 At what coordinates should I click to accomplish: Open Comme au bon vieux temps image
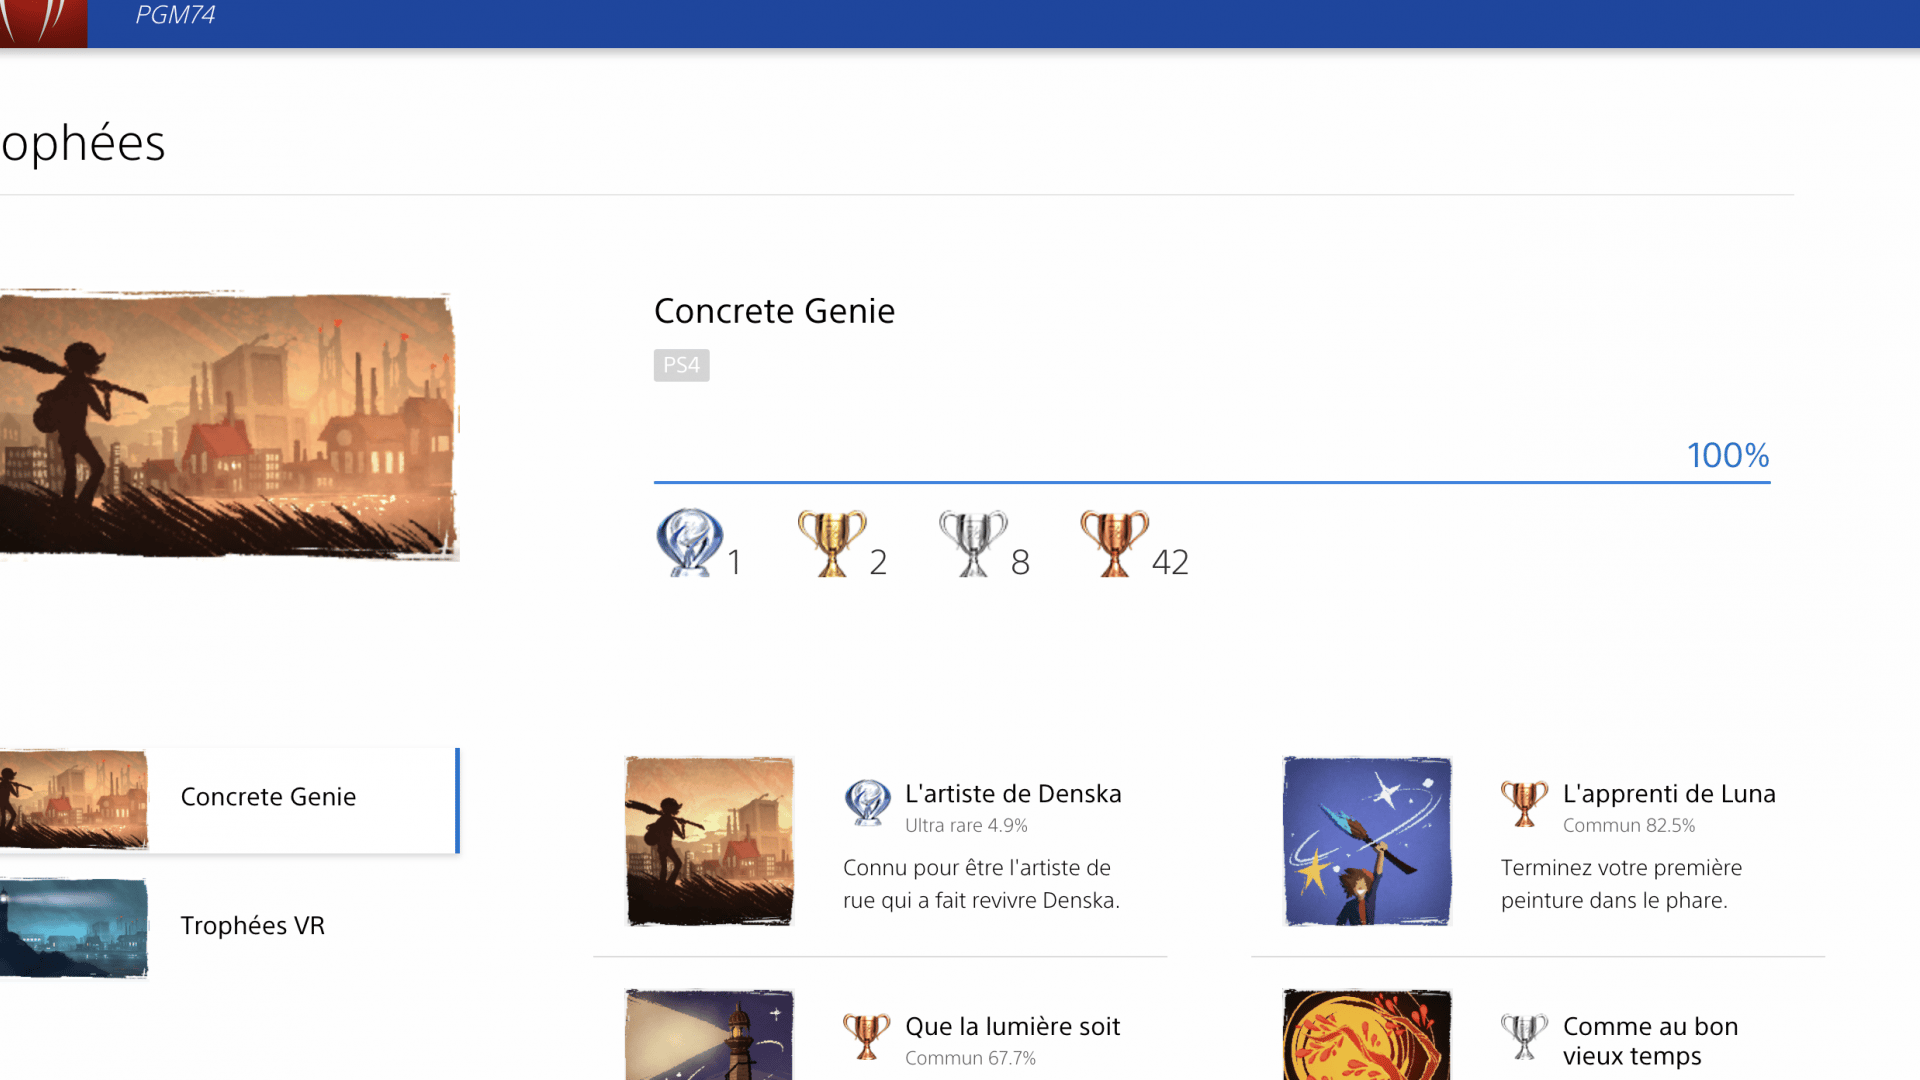(x=1367, y=1034)
